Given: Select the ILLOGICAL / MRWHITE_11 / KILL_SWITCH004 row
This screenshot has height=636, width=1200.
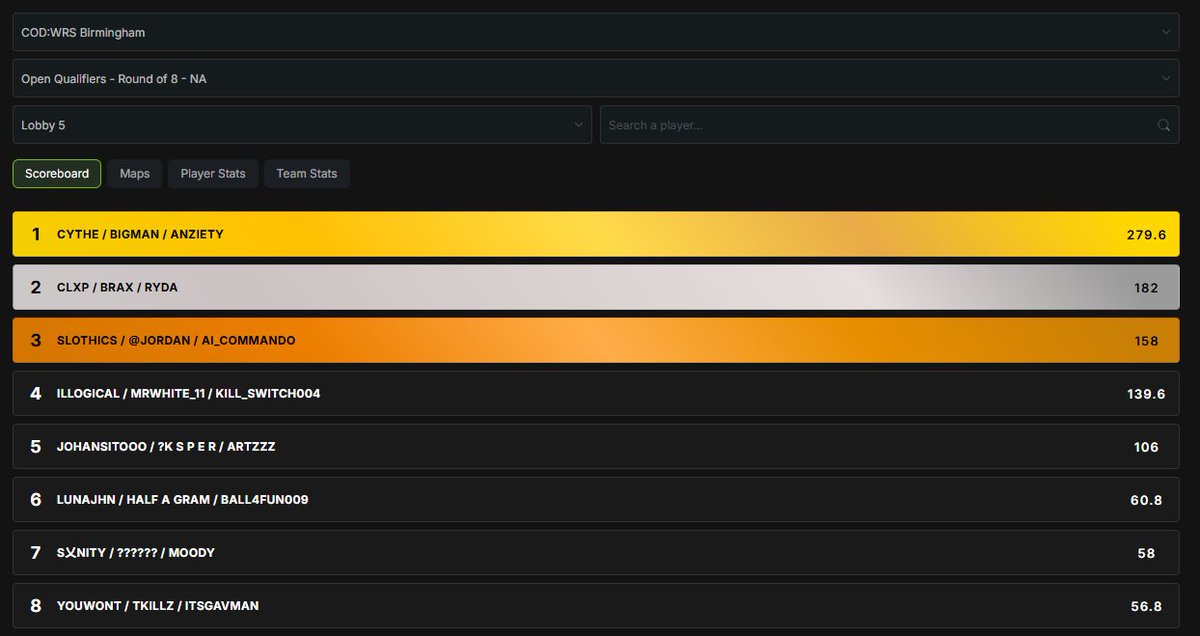Looking at the screenshot, I should [596, 393].
